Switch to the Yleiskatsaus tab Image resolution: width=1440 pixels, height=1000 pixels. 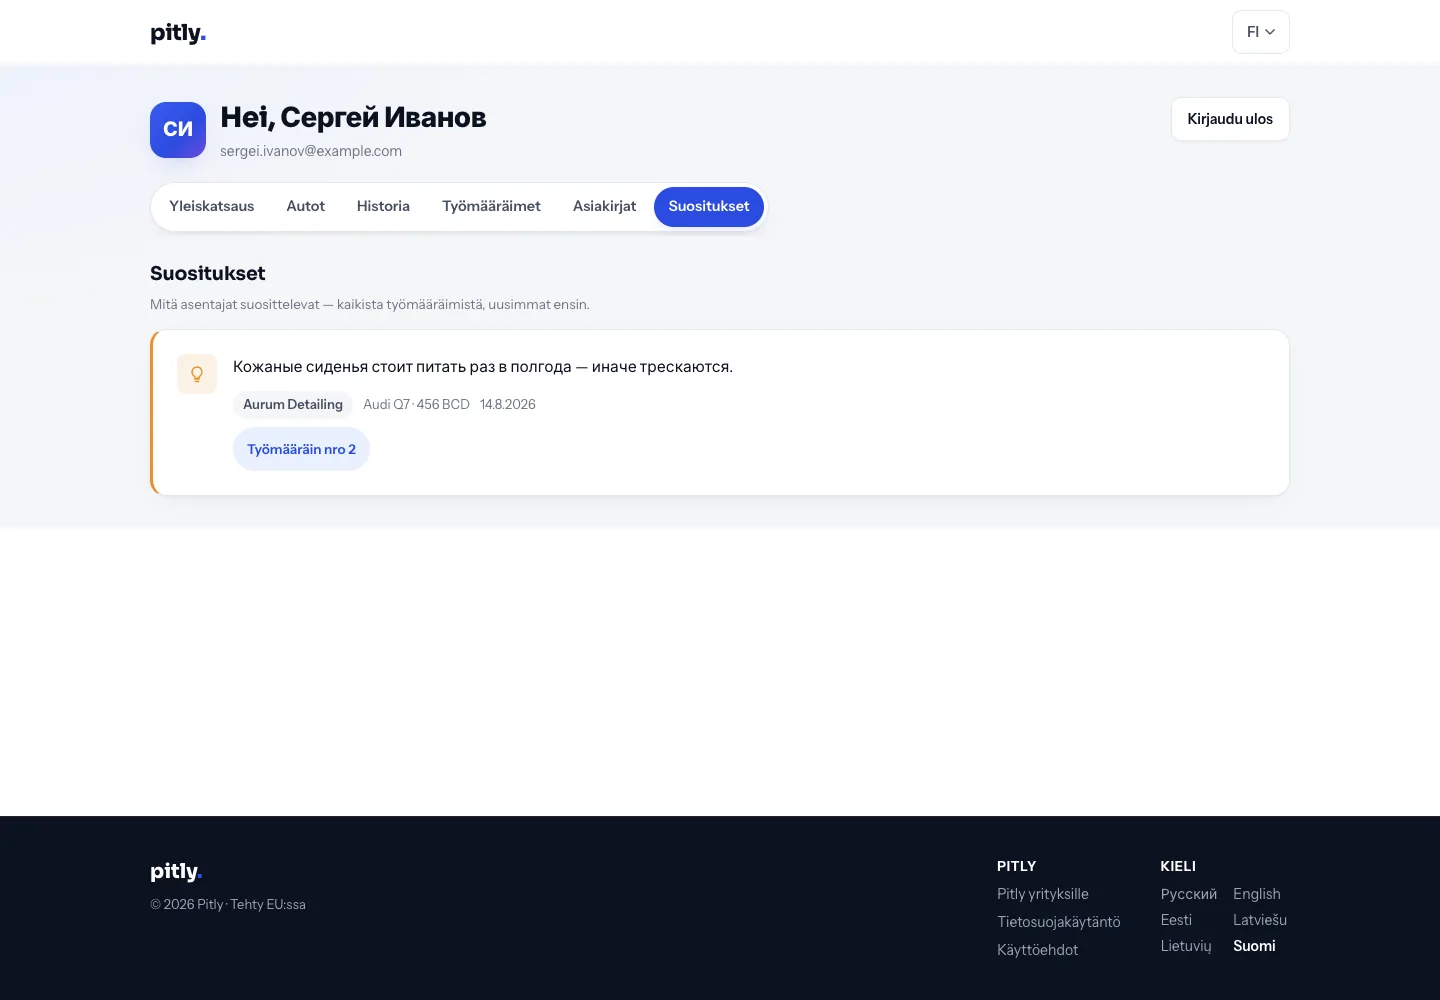[x=212, y=206]
